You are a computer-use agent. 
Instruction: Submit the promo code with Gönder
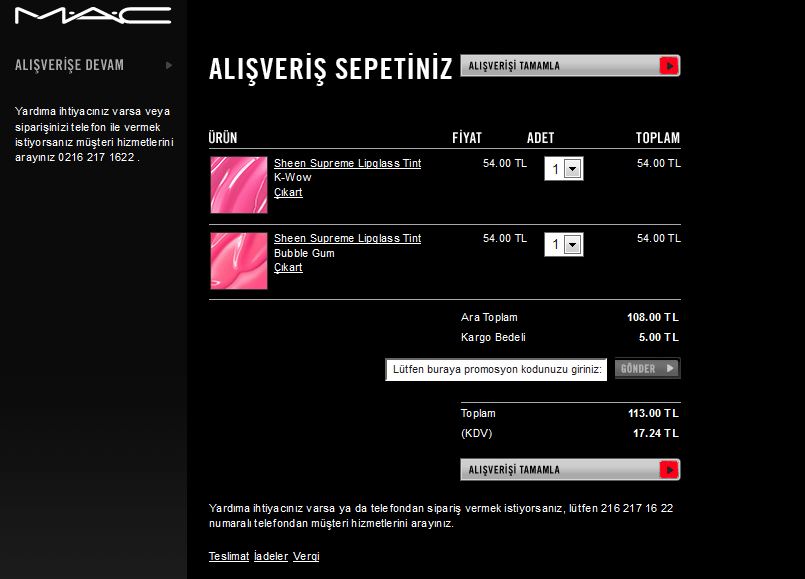[647, 368]
